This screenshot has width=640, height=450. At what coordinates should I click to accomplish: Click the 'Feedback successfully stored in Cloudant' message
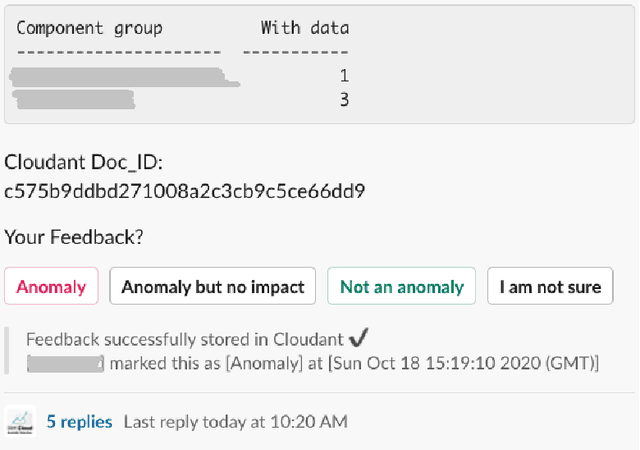pyautogui.click(x=183, y=340)
